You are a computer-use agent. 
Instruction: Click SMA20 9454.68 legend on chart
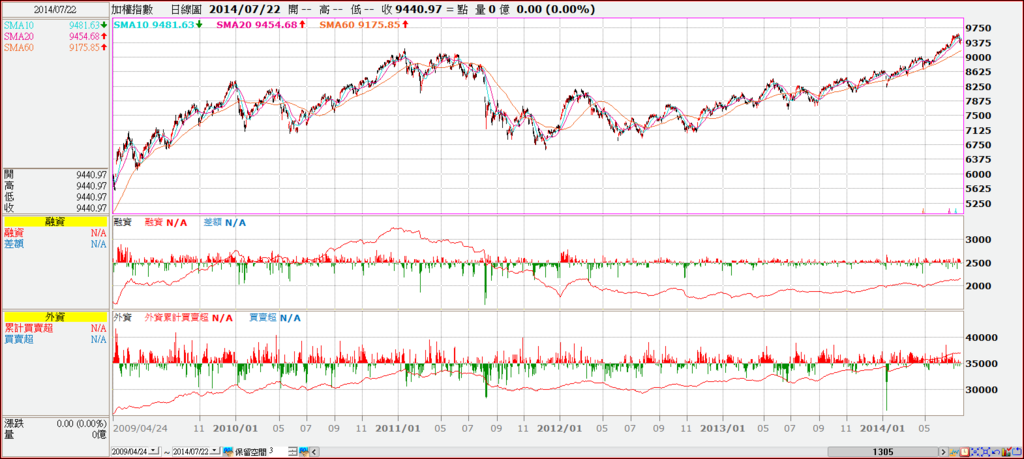[x=260, y=24]
